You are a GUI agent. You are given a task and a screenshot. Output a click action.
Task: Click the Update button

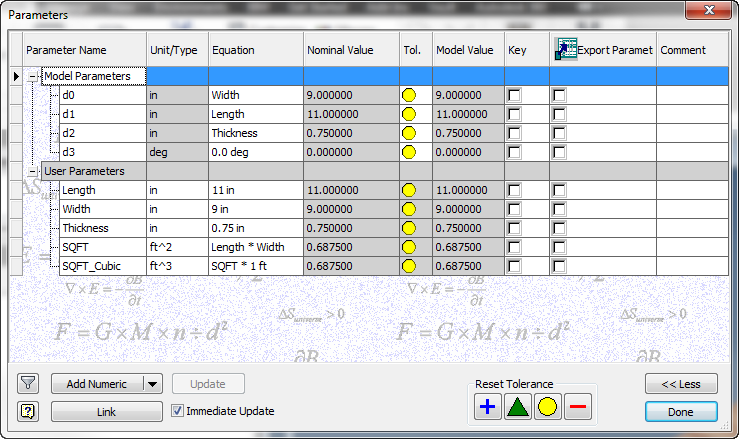click(208, 384)
